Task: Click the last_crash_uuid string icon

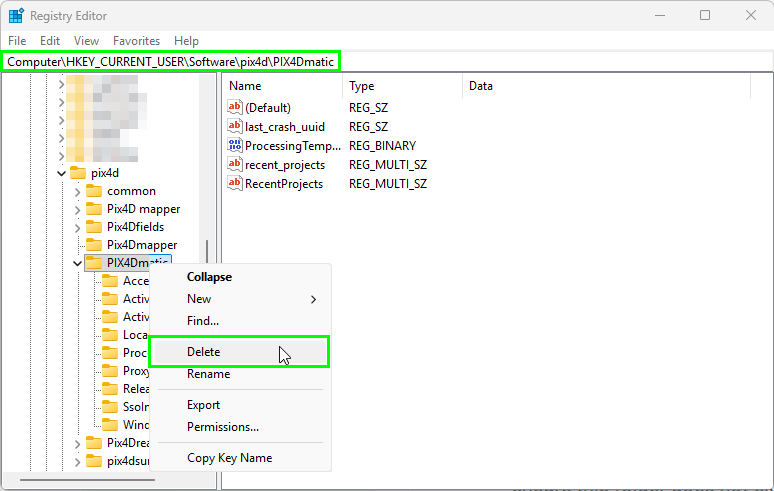Action: click(x=234, y=126)
